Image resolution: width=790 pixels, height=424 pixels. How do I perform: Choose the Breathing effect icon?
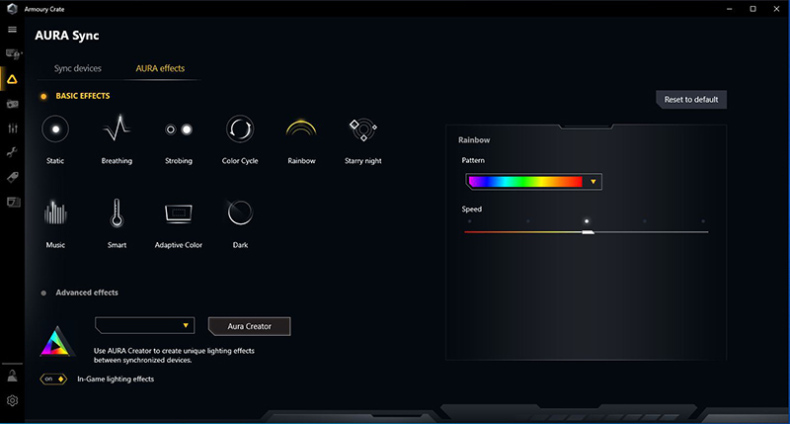pos(117,128)
